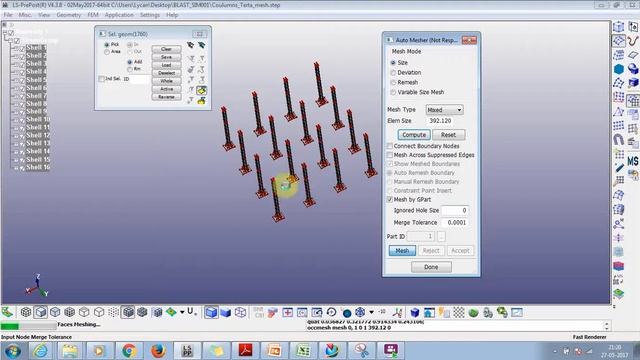Click the U icon in bottom toolbar

coord(191,312)
